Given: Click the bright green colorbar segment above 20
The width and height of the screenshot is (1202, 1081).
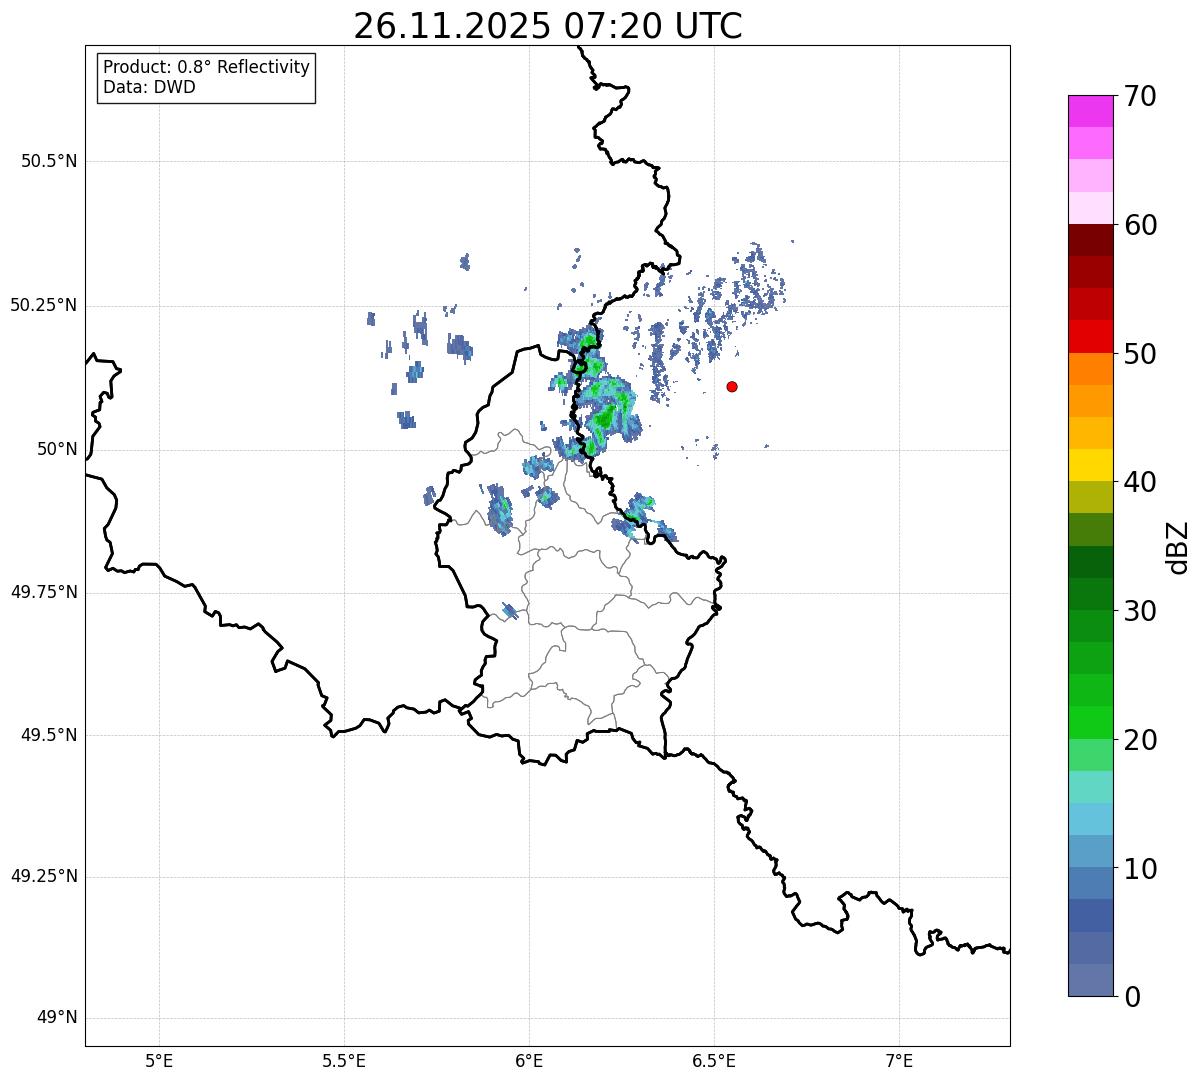Looking at the screenshot, I should click(x=1091, y=723).
